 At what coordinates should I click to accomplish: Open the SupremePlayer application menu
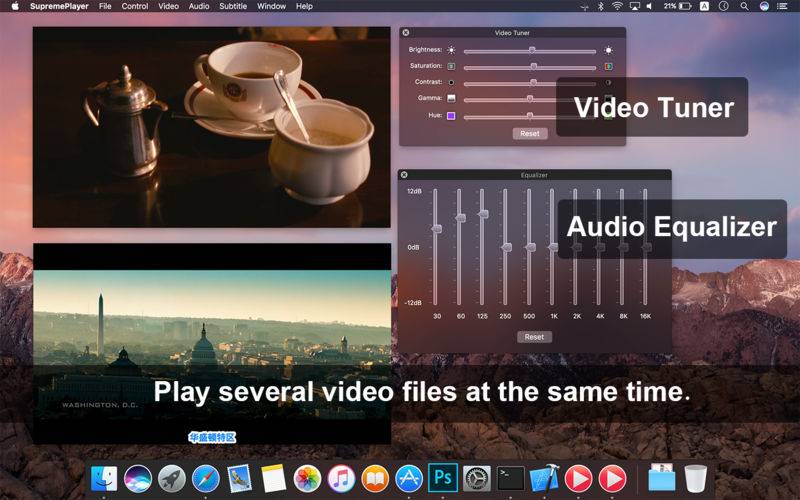tap(59, 6)
